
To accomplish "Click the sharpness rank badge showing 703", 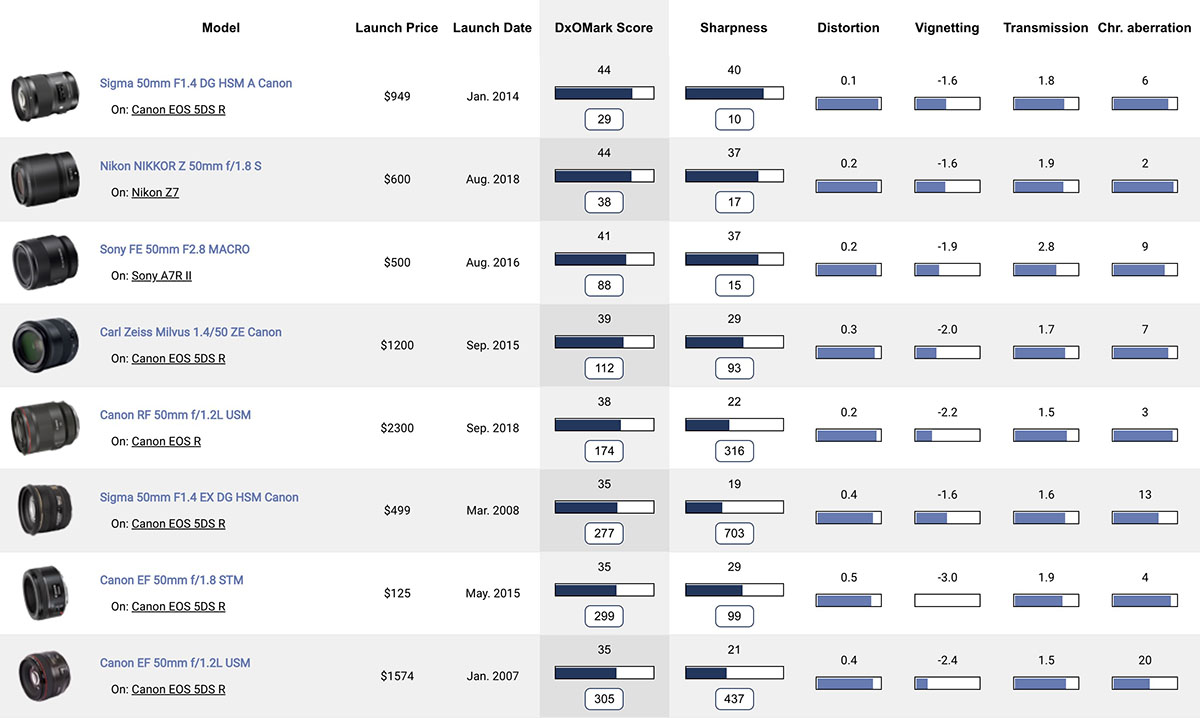I will (x=734, y=533).
